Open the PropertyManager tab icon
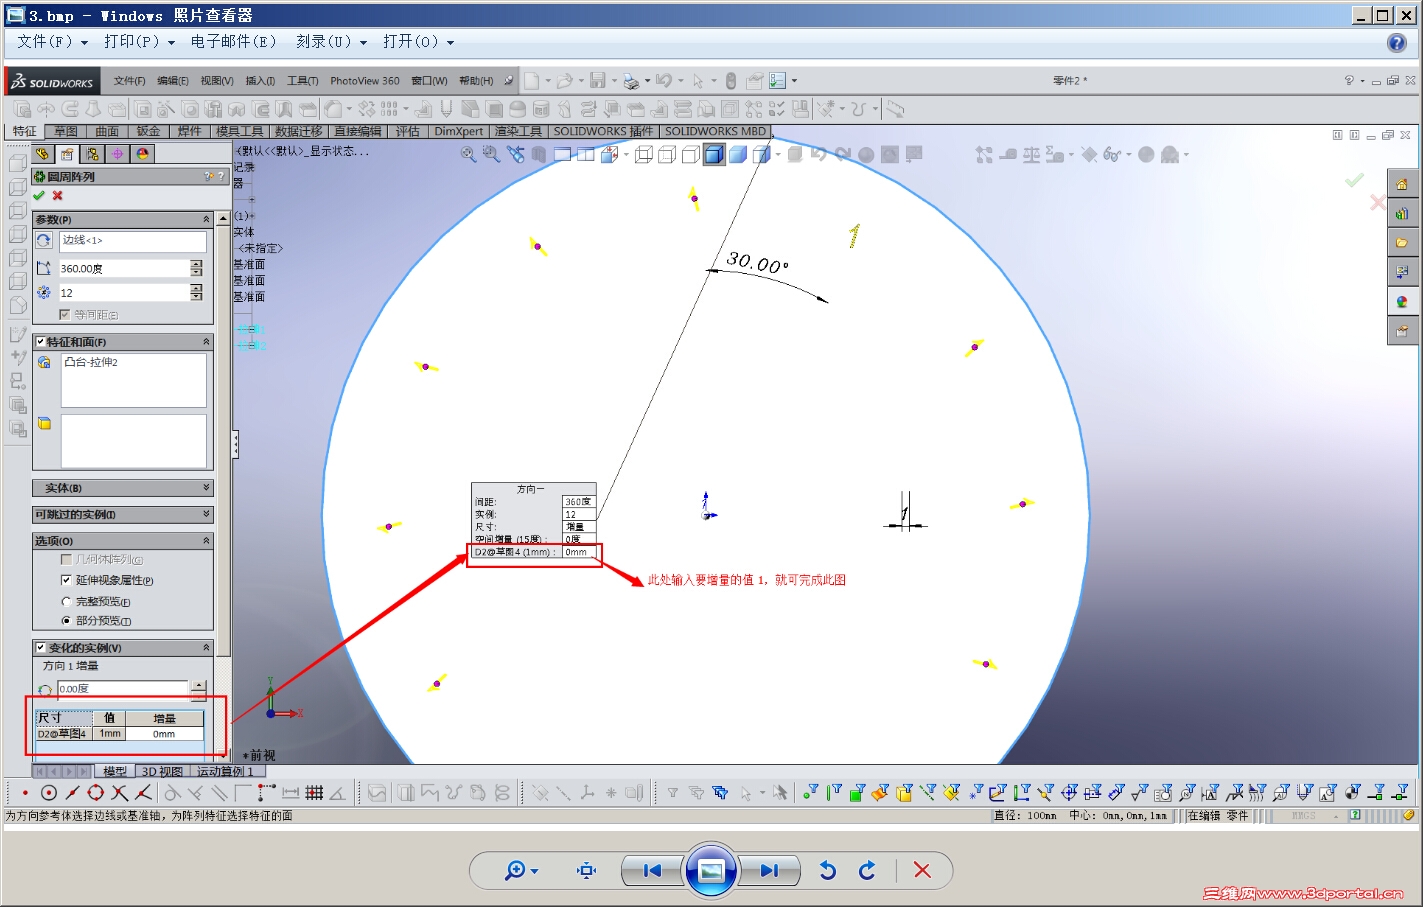Screen dimensions: 1423x907 (67, 154)
